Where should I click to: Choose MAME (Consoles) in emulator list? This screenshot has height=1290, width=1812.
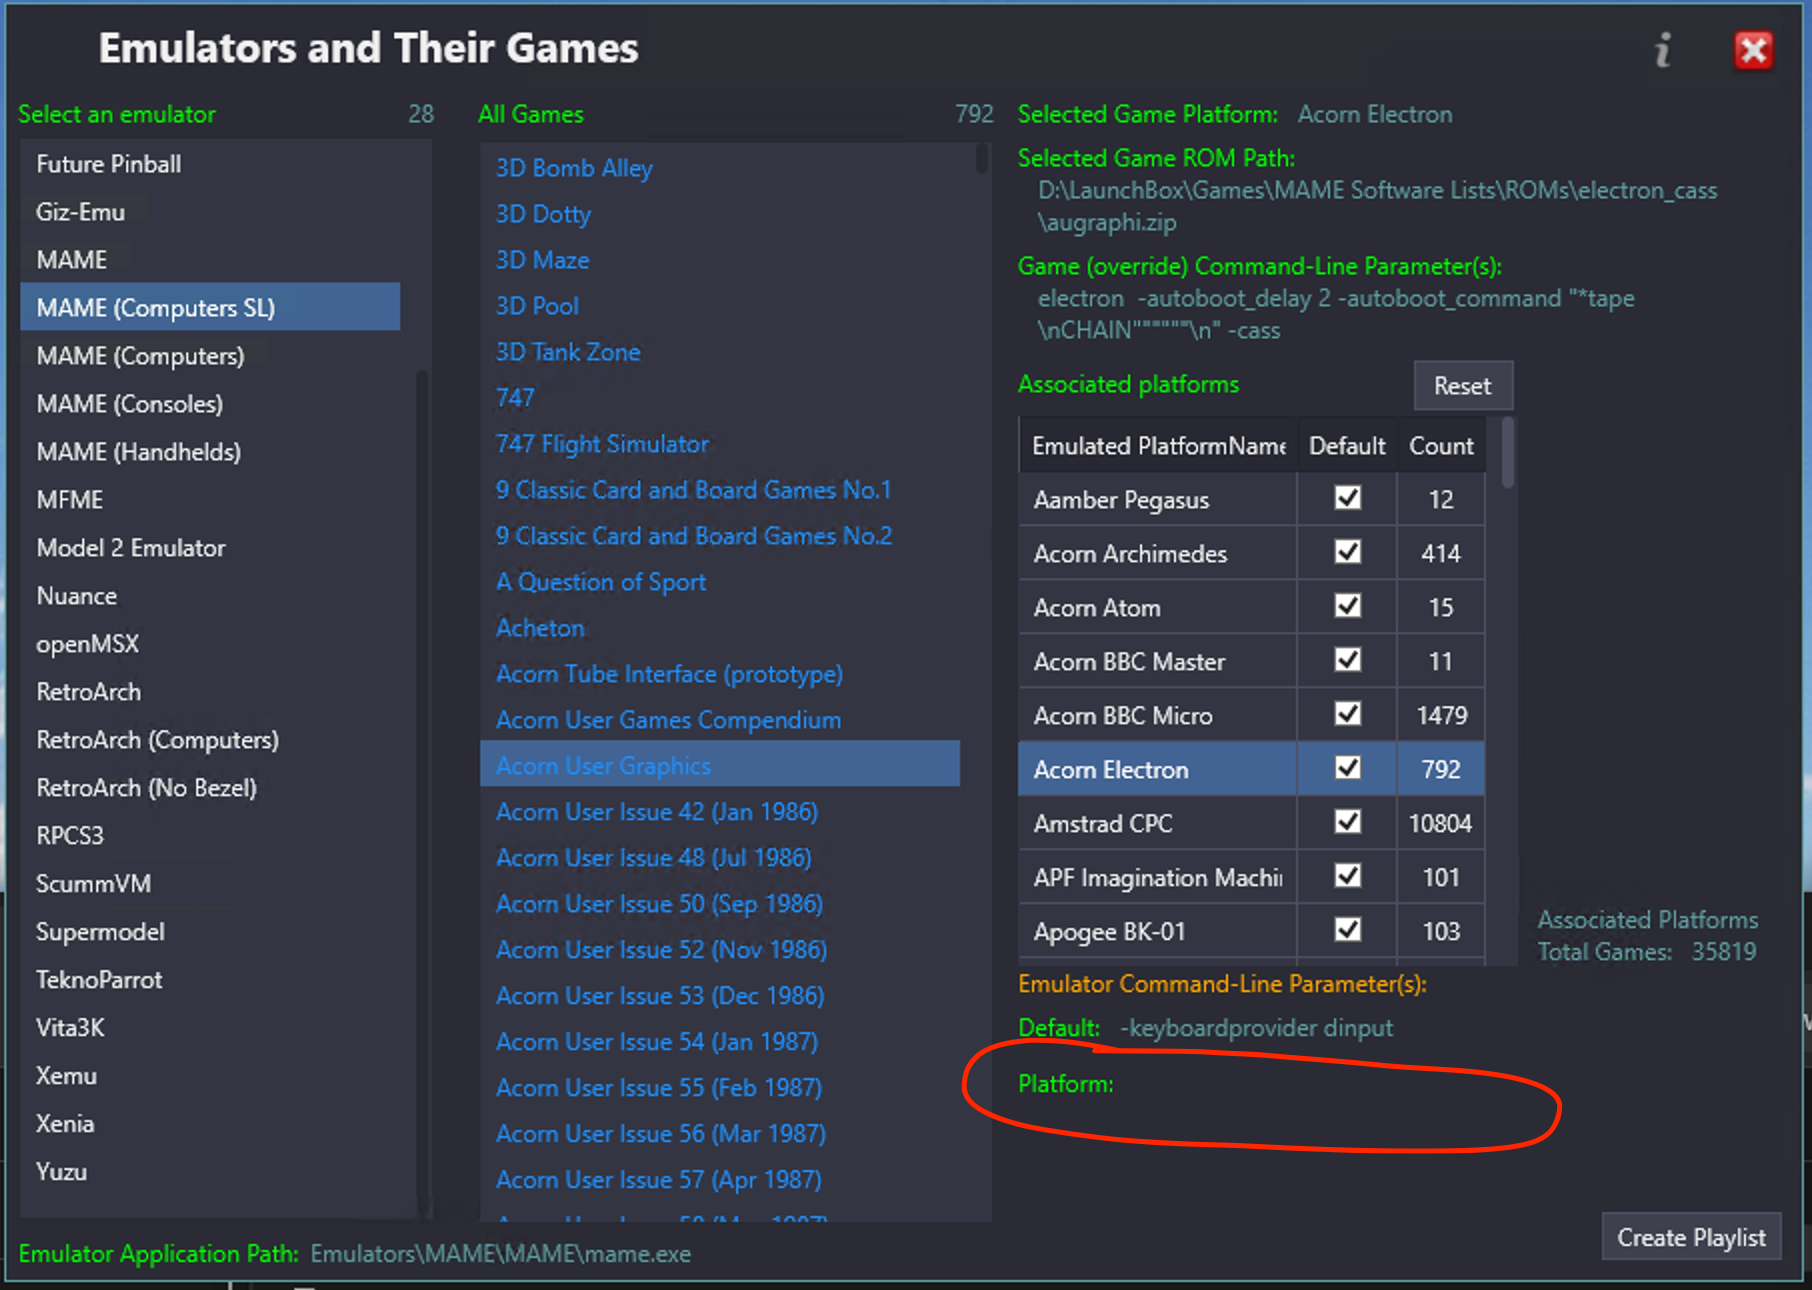point(130,404)
